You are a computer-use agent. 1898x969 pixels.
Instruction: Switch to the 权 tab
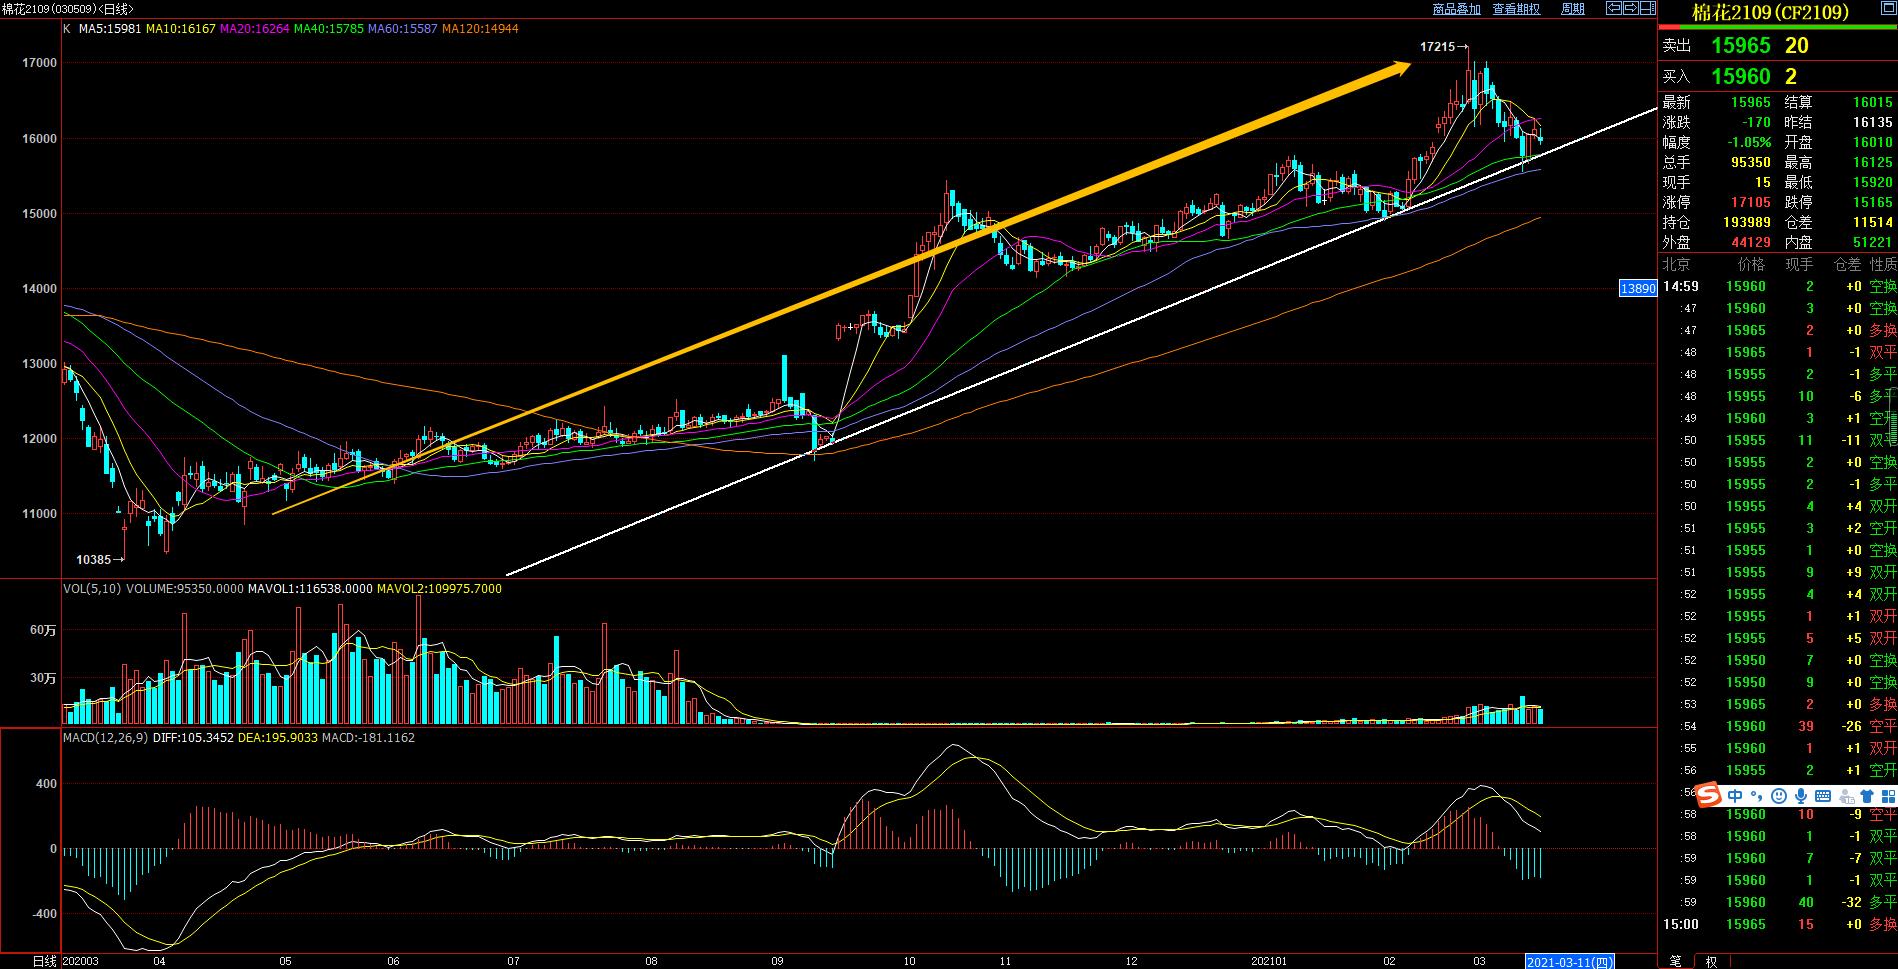coord(1710,961)
